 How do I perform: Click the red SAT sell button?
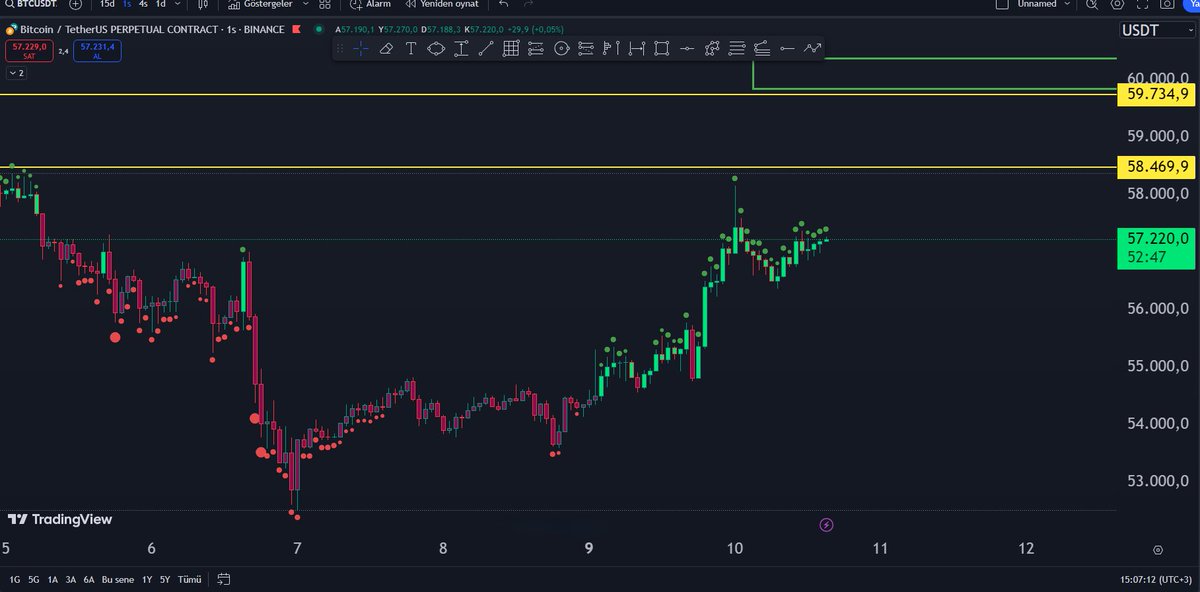[29, 50]
